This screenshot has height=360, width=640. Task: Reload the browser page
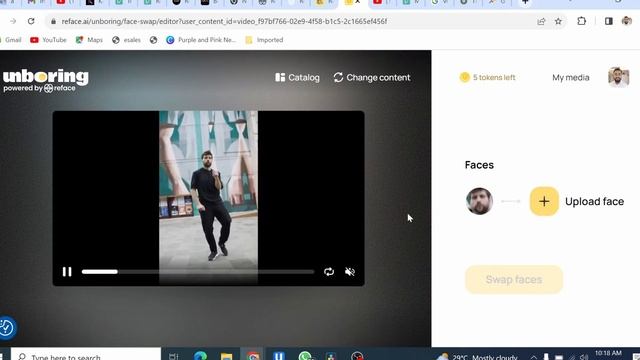pos(31,21)
